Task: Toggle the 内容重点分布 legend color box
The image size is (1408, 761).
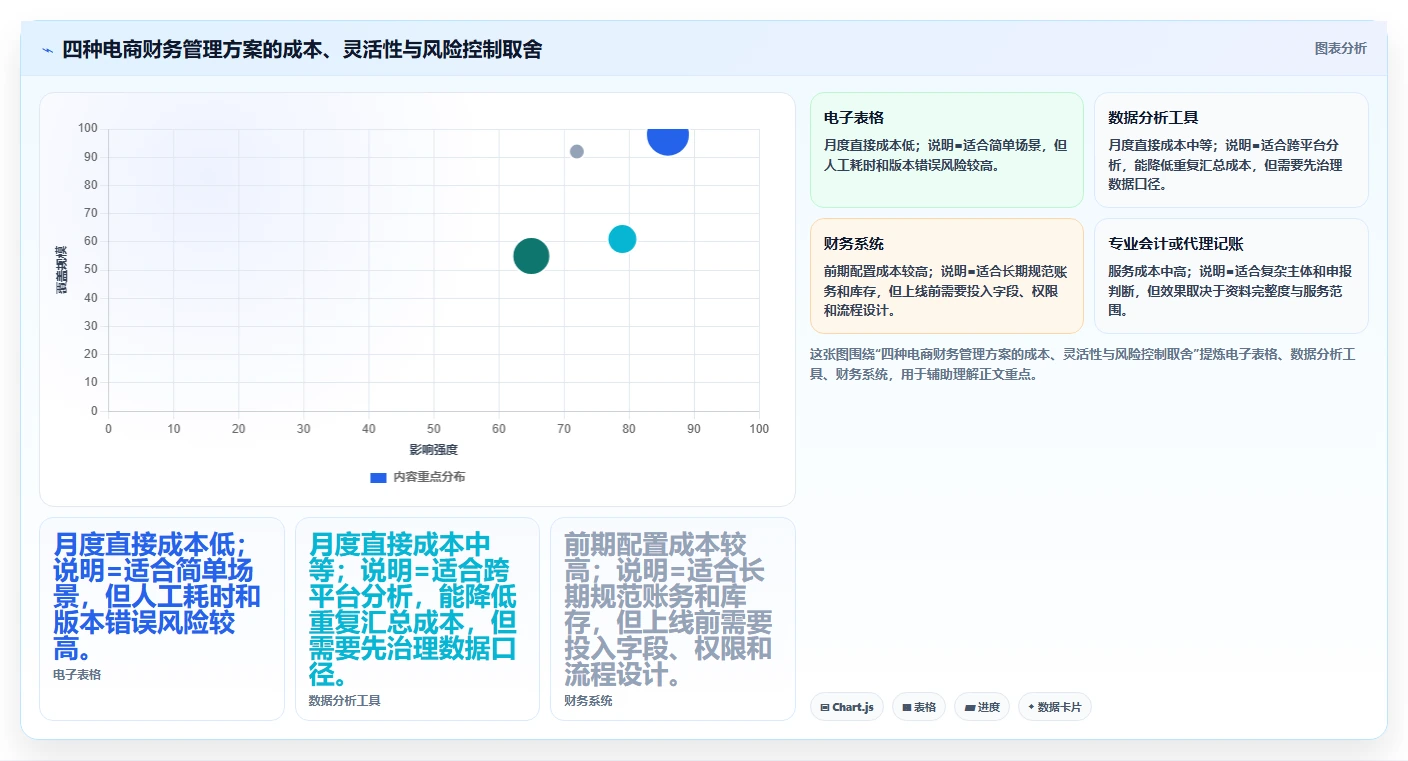Action: (378, 477)
